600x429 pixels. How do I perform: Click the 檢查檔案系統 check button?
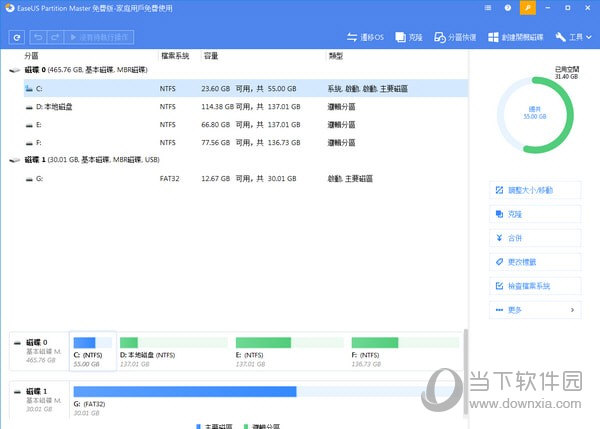(535, 286)
